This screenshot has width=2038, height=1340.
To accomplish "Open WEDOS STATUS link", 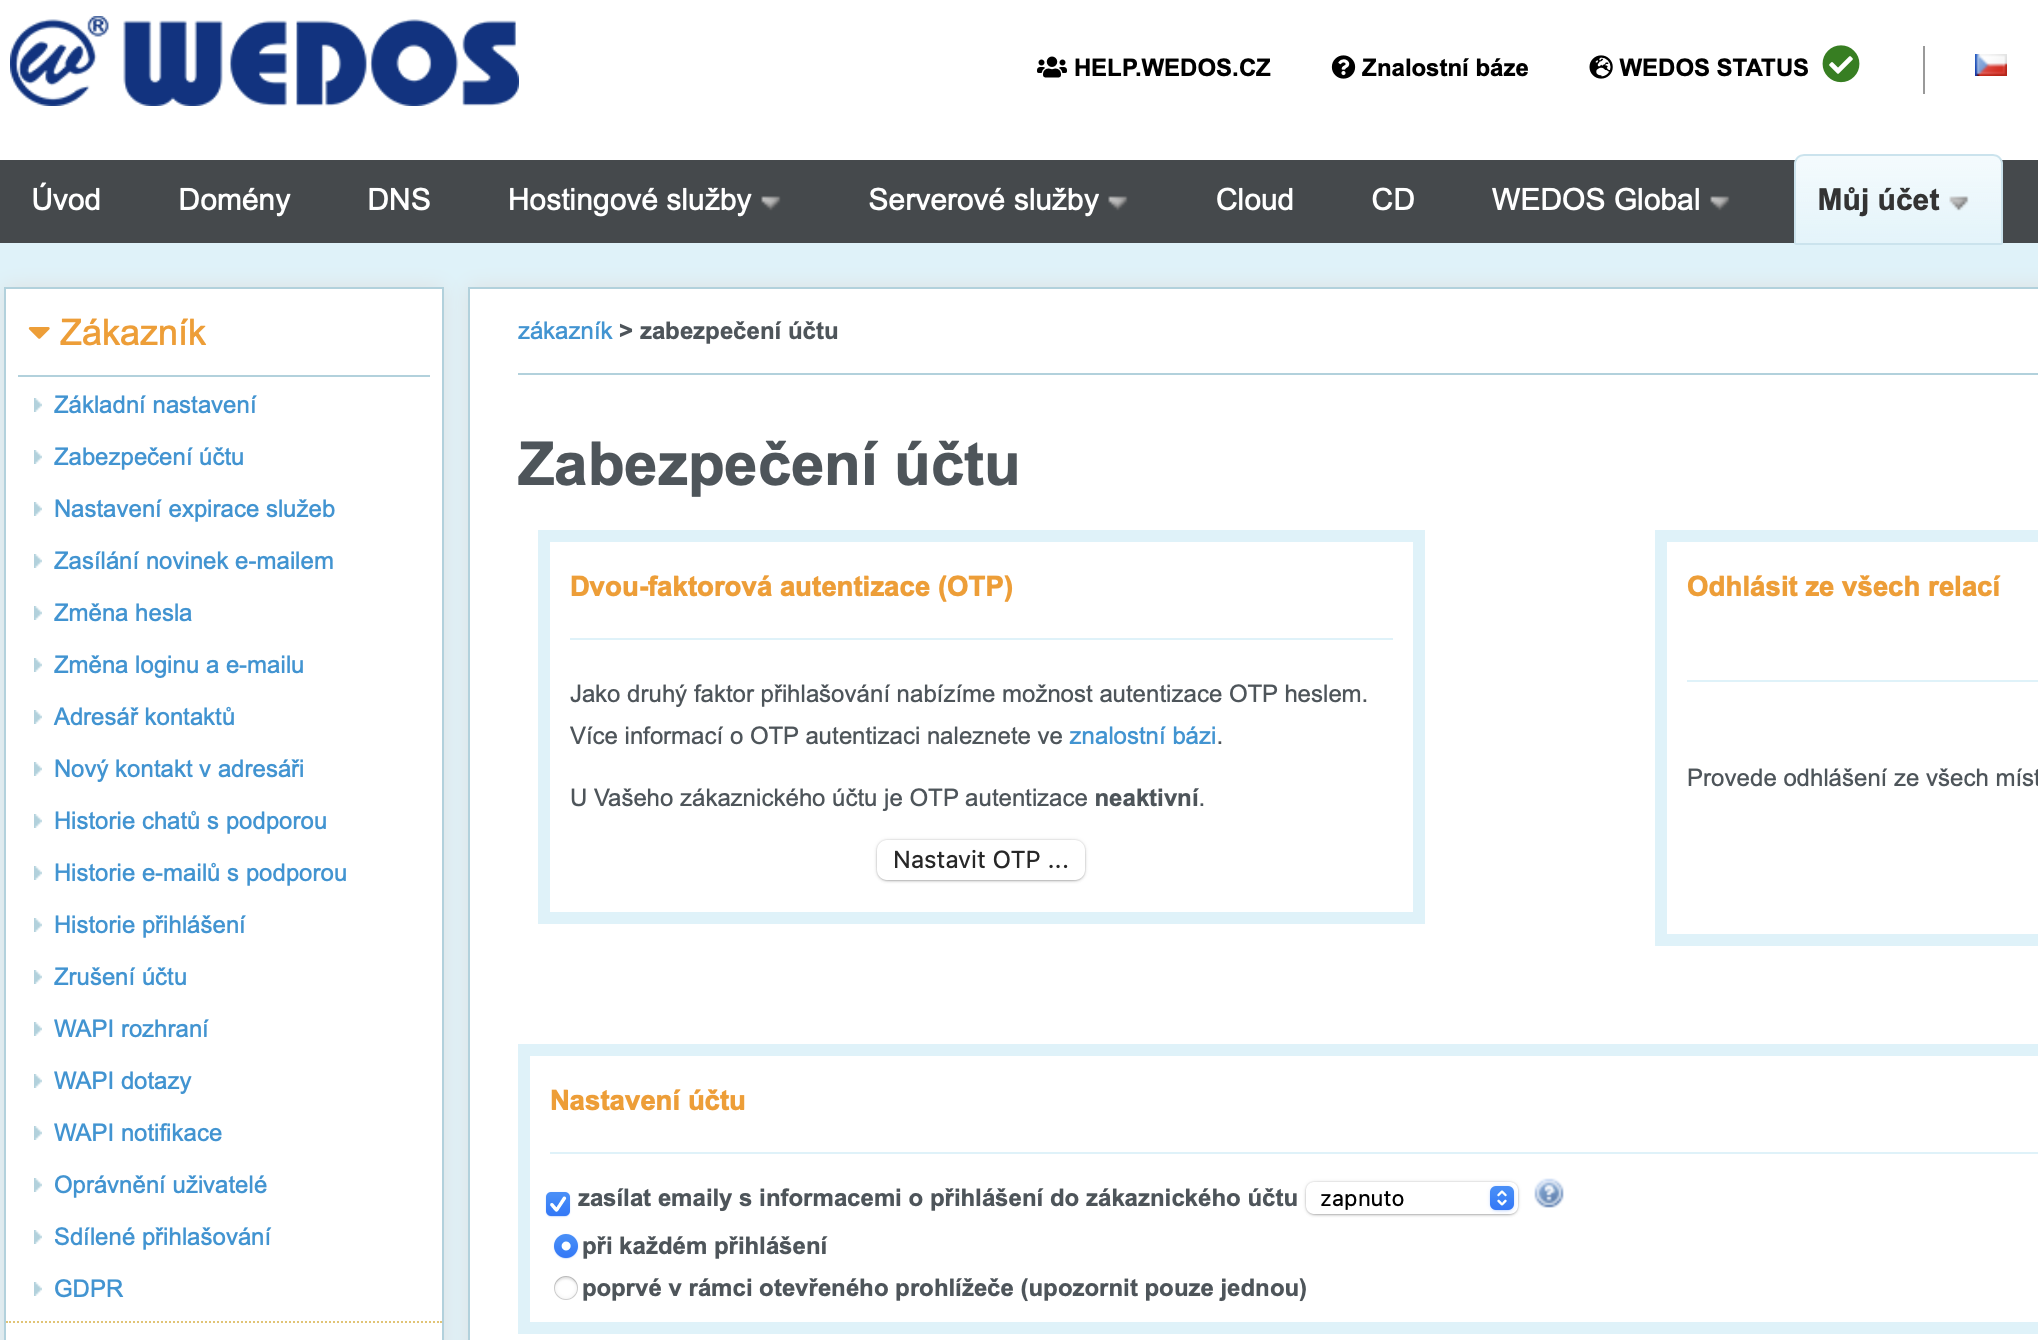I will coord(1699,67).
